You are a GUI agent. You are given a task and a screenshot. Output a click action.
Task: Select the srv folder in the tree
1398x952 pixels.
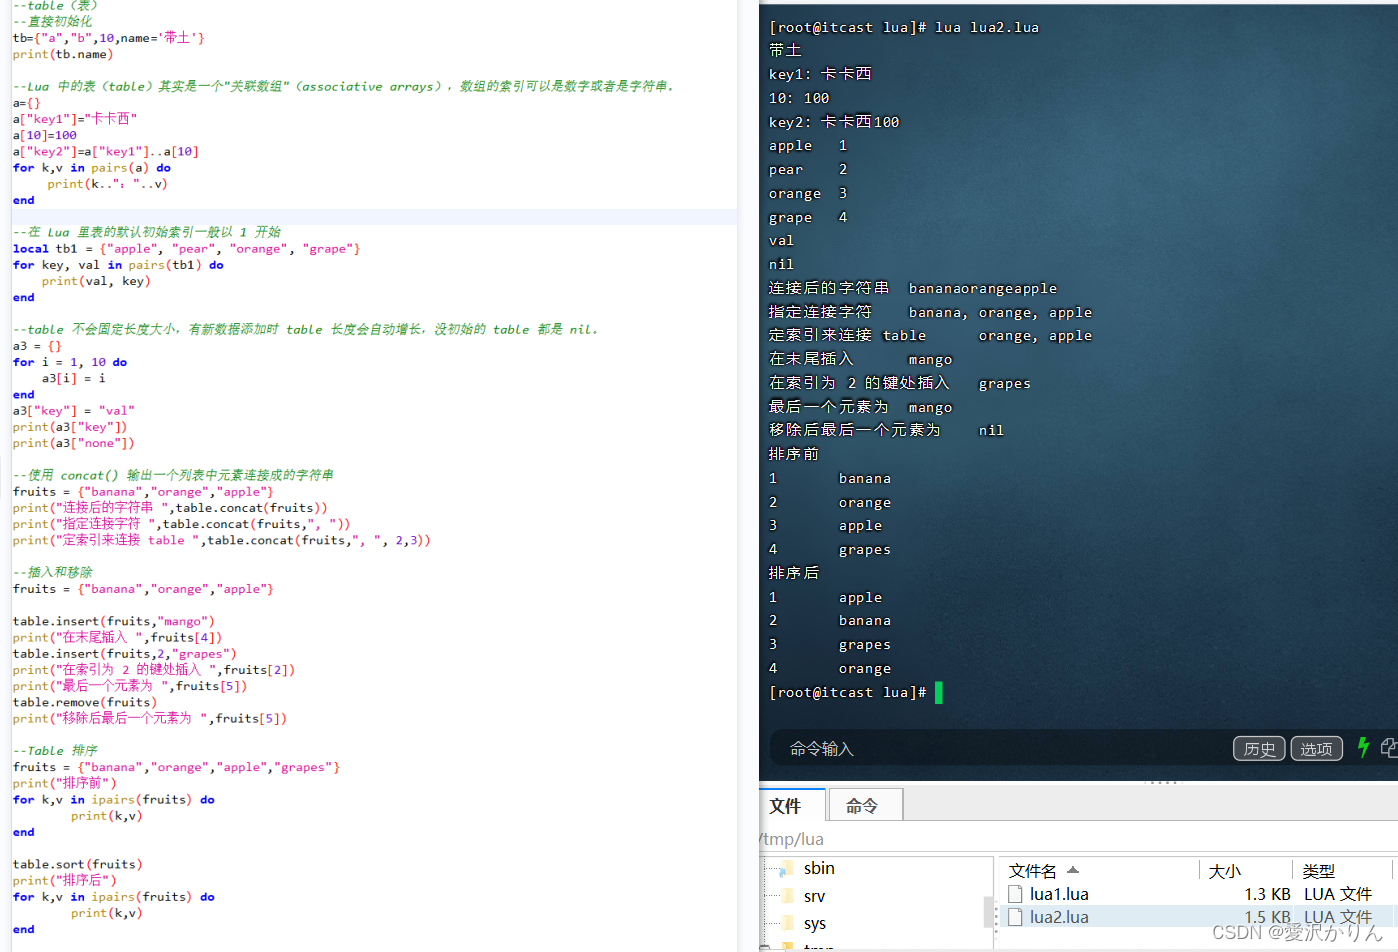pyautogui.click(x=815, y=896)
